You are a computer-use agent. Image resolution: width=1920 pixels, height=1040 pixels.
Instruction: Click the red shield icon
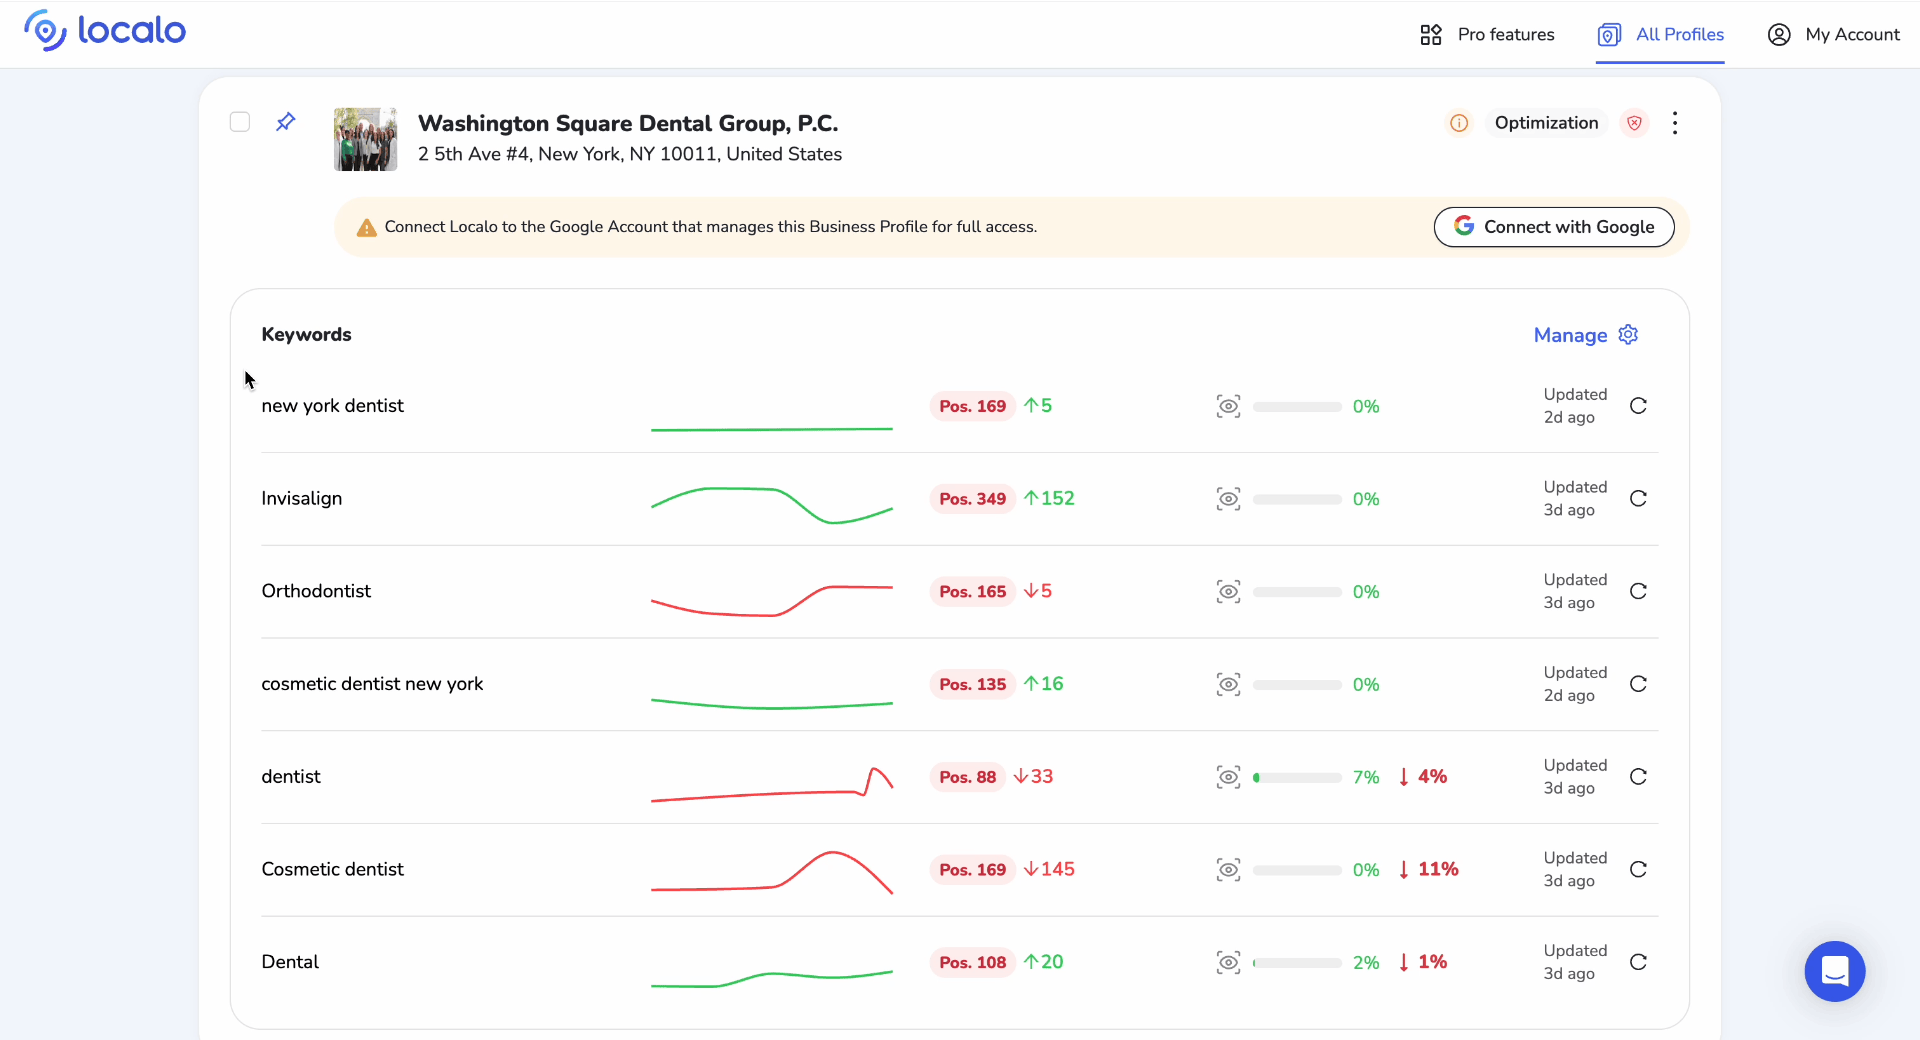[x=1634, y=123]
